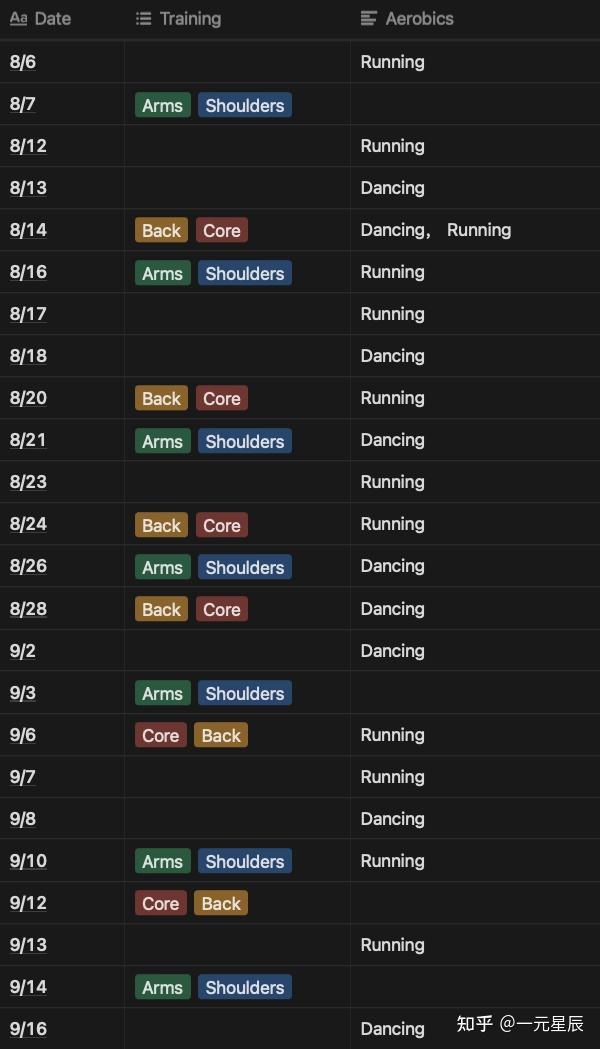Image resolution: width=600 pixels, height=1049 pixels.
Task: Open the Aerobics column header options
Action: click(419, 19)
